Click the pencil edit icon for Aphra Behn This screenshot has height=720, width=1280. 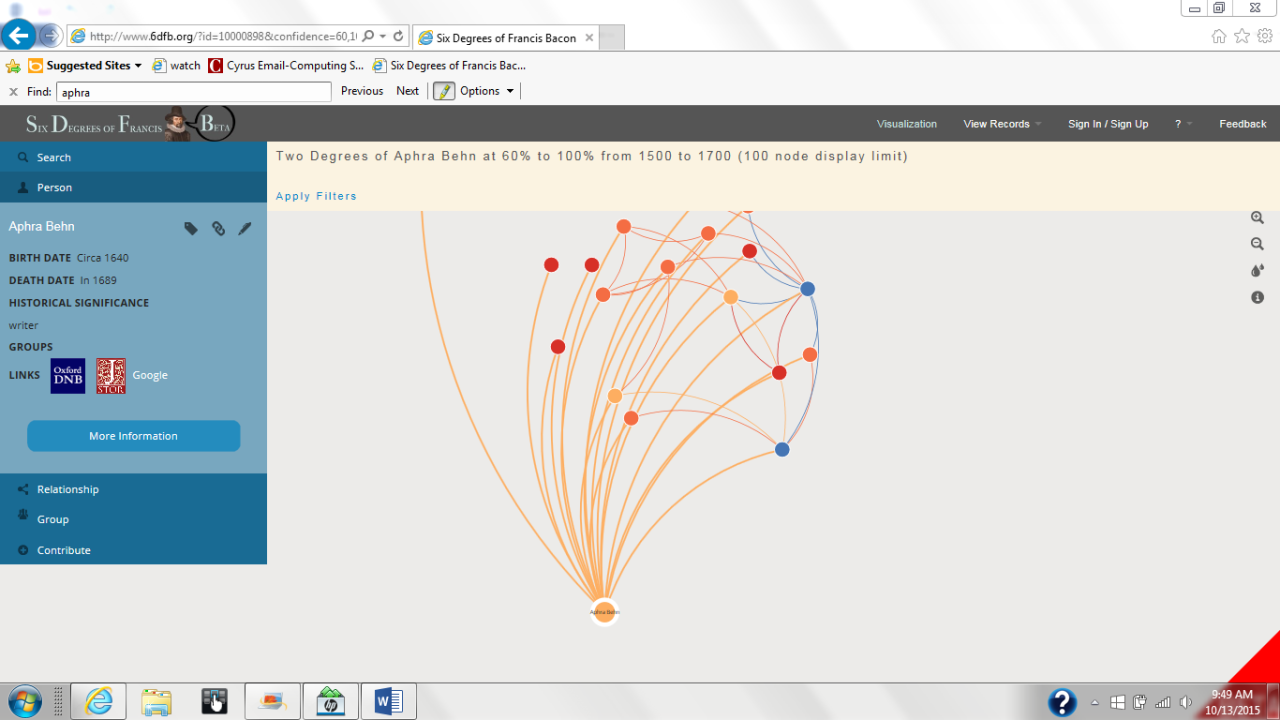(x=245, y=228)
